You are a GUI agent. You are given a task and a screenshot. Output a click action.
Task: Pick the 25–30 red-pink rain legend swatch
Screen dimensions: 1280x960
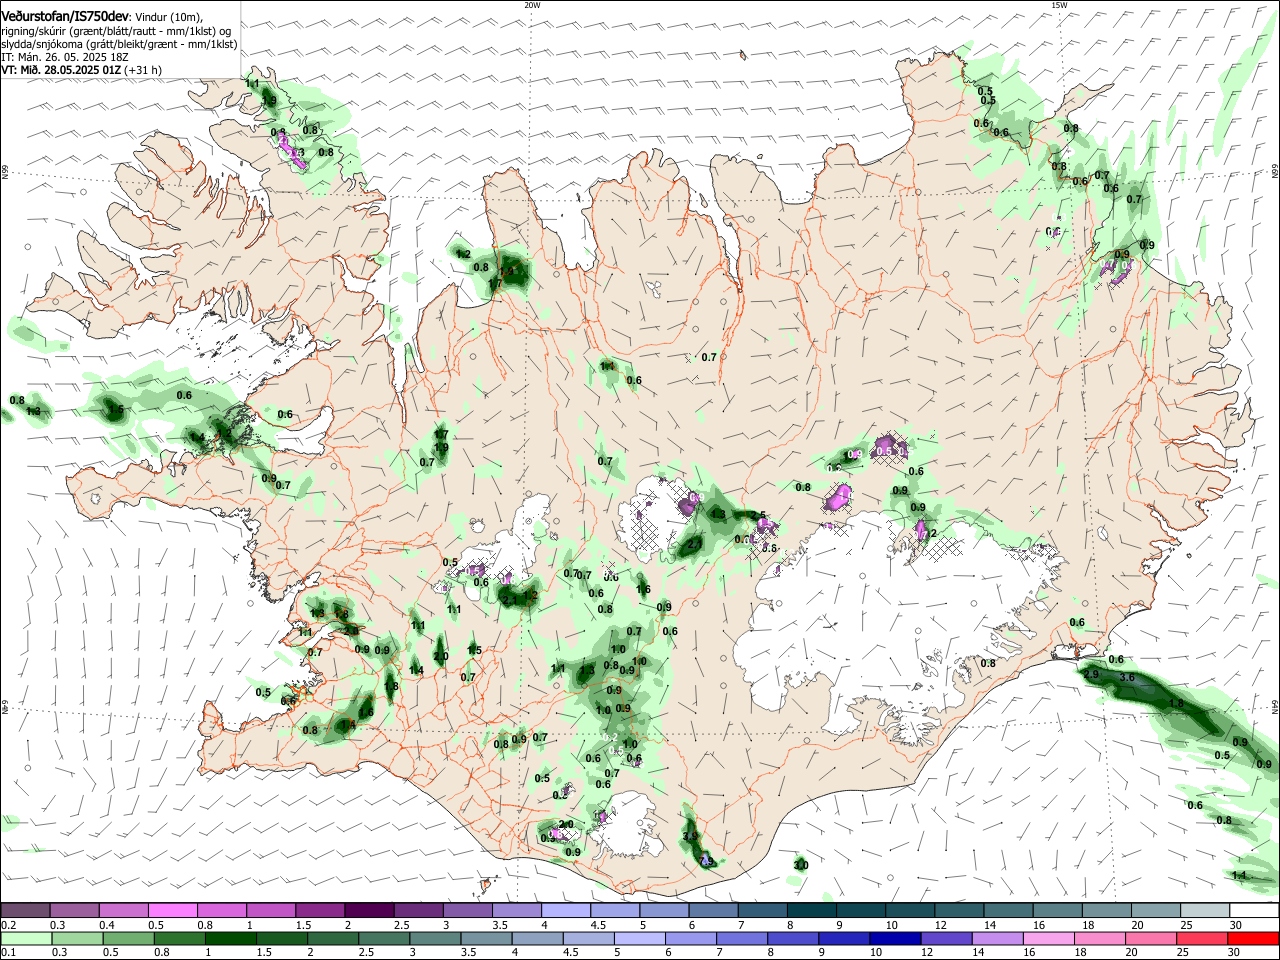coord(1201,938)
